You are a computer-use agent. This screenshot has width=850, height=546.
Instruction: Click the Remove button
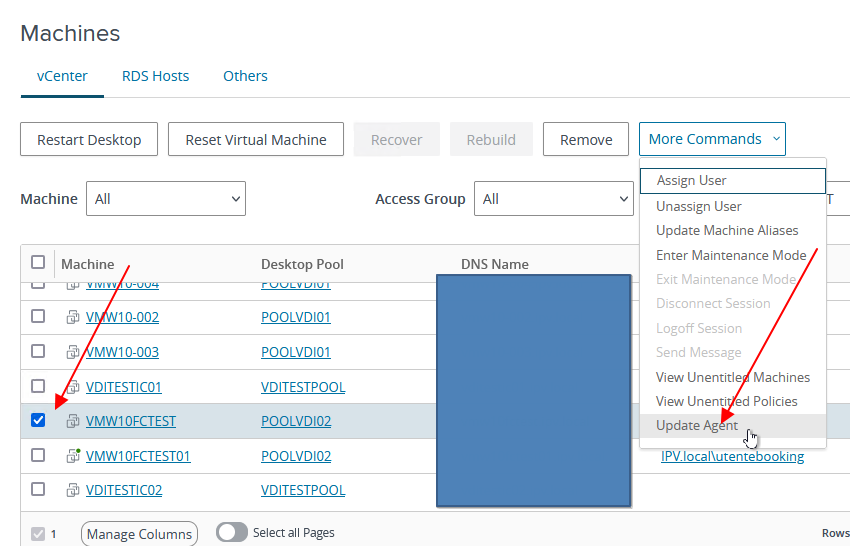point(586,139)
